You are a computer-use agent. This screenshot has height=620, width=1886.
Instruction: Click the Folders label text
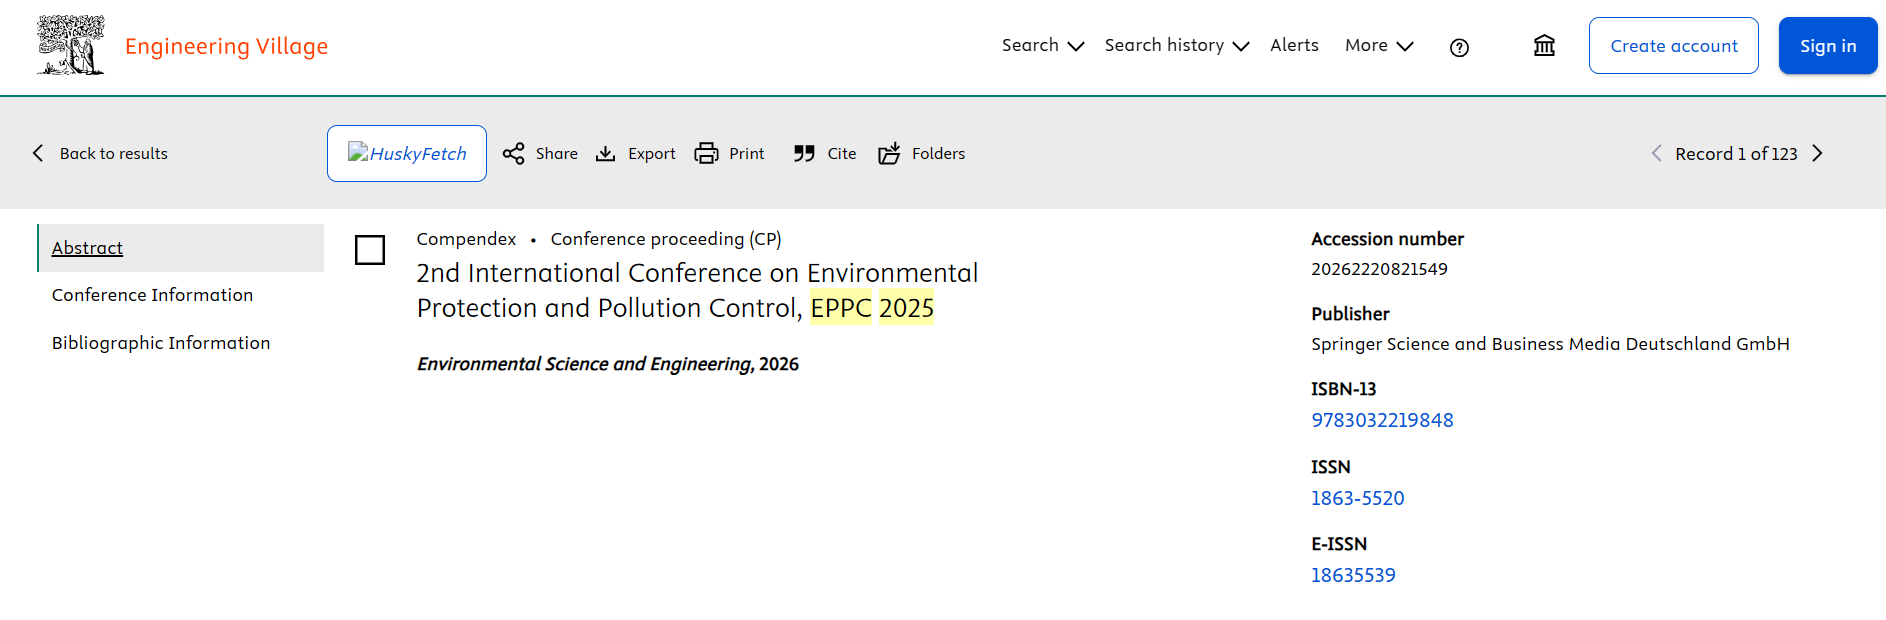(x=938, y=153)
